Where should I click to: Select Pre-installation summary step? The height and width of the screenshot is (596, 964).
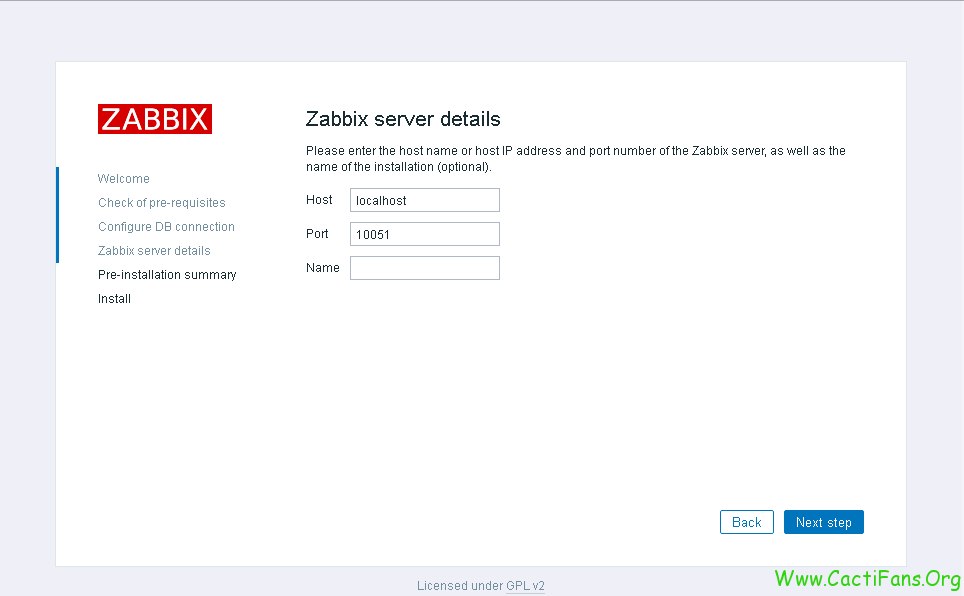coord(167,274)
